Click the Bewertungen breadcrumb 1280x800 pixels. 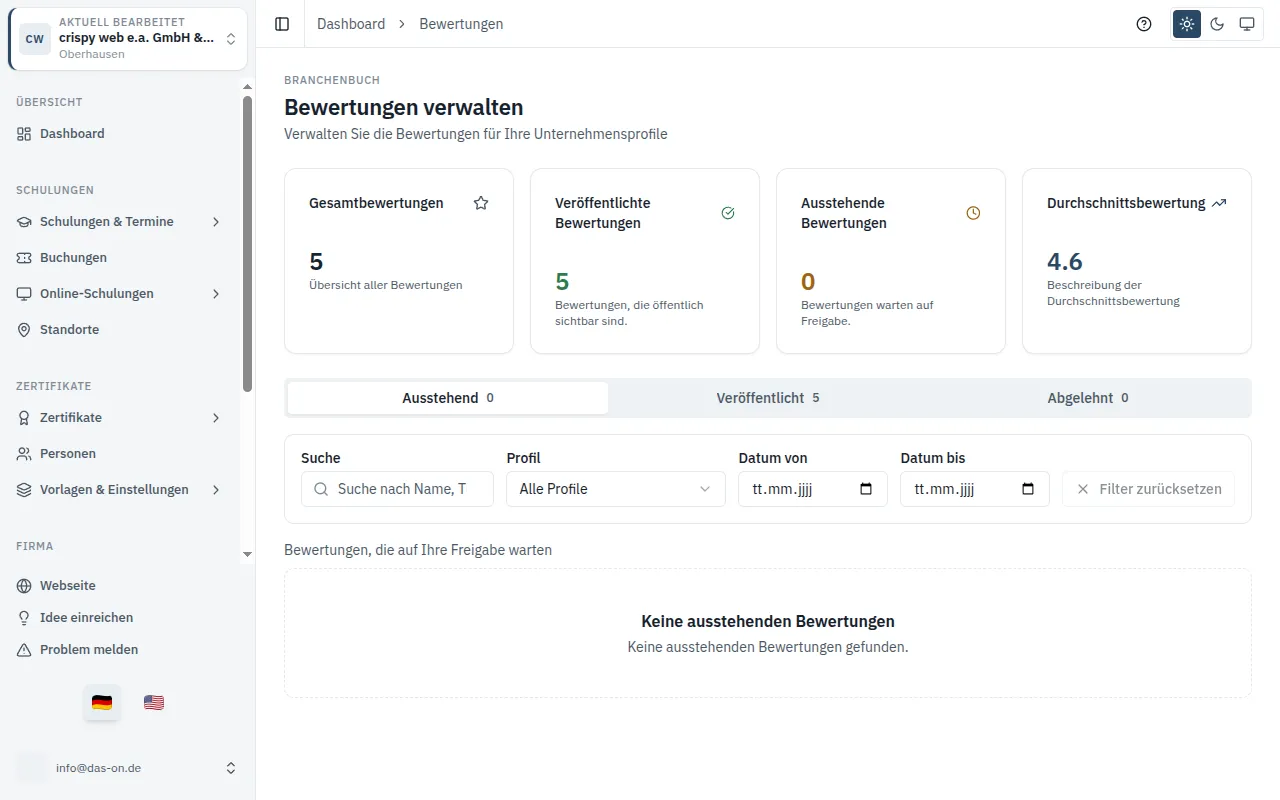coord(461,24)
